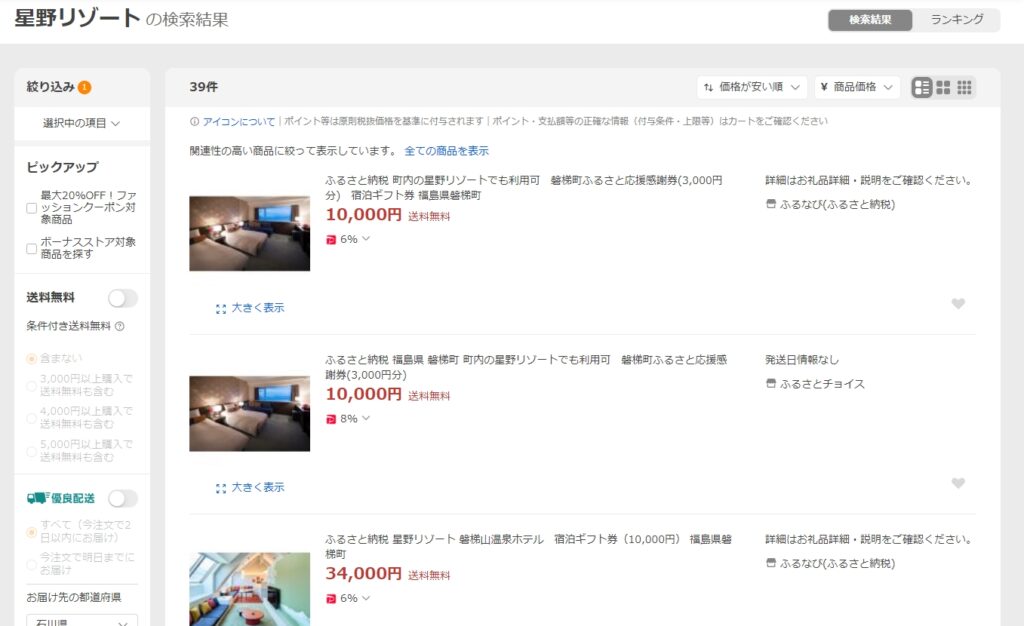This screenshot has height=626, width=1024.
Task: Favorite the second 10,000円 item heart
Action: tap(958, 483)
